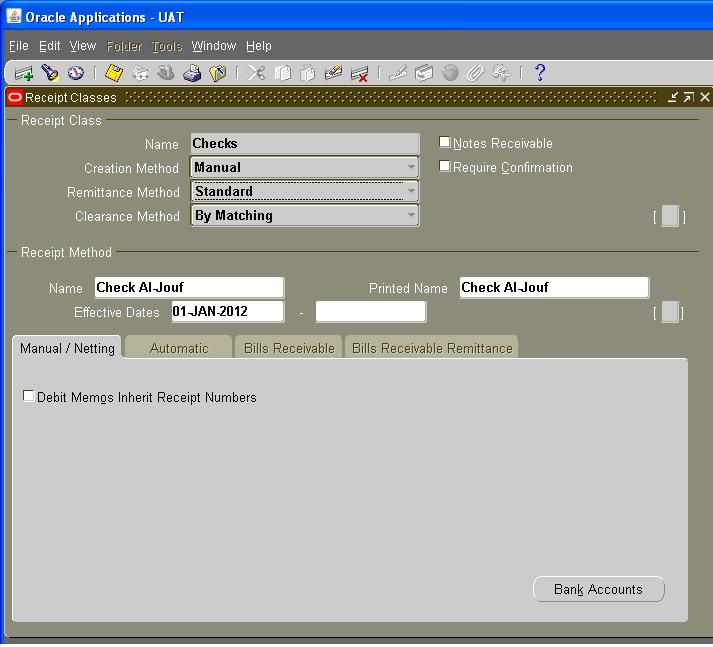Click the Bank Accounts button

598,590
